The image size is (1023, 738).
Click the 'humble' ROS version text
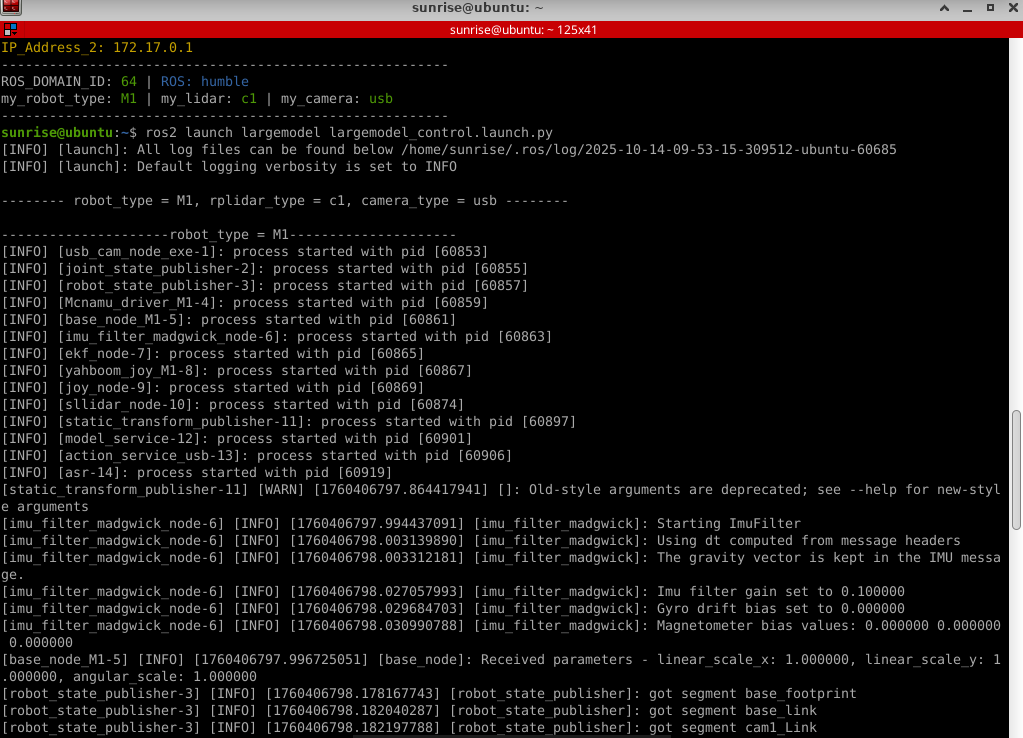point(224,81)
